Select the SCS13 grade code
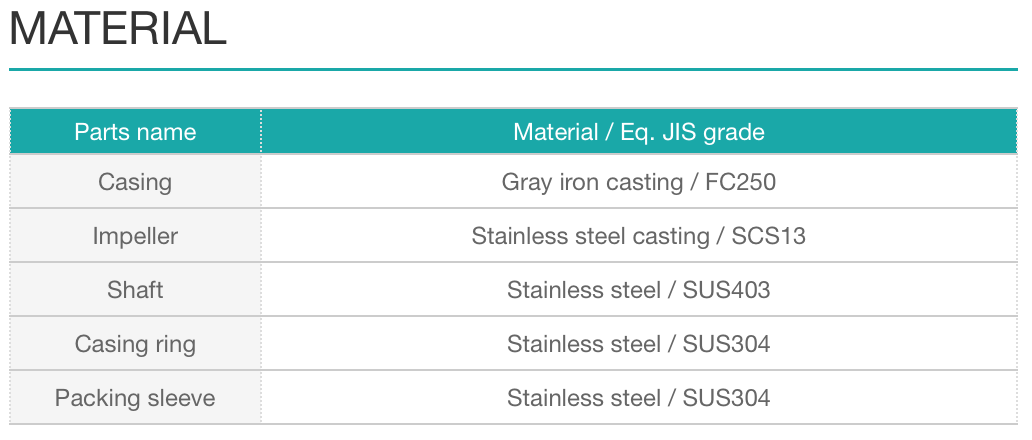 (x=767, y=236)
